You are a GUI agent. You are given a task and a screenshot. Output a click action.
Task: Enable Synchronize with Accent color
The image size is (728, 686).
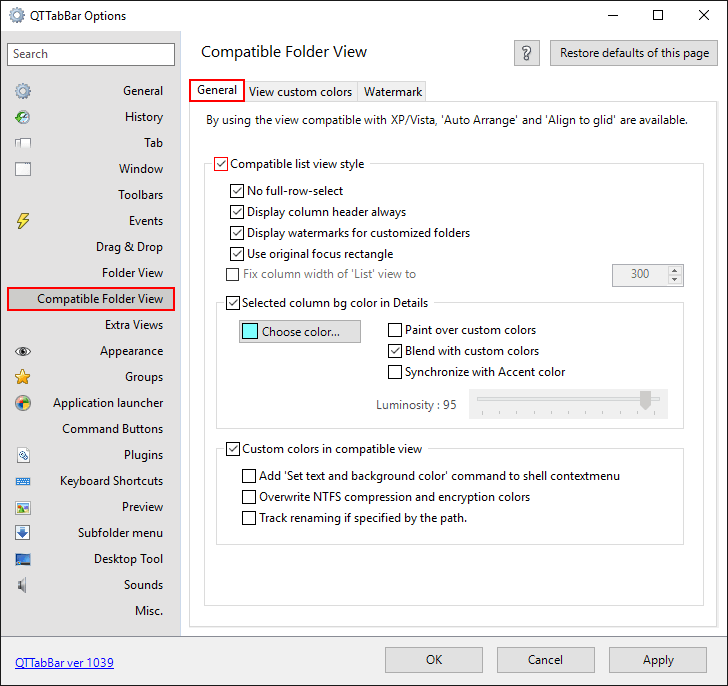pos(395,372)
